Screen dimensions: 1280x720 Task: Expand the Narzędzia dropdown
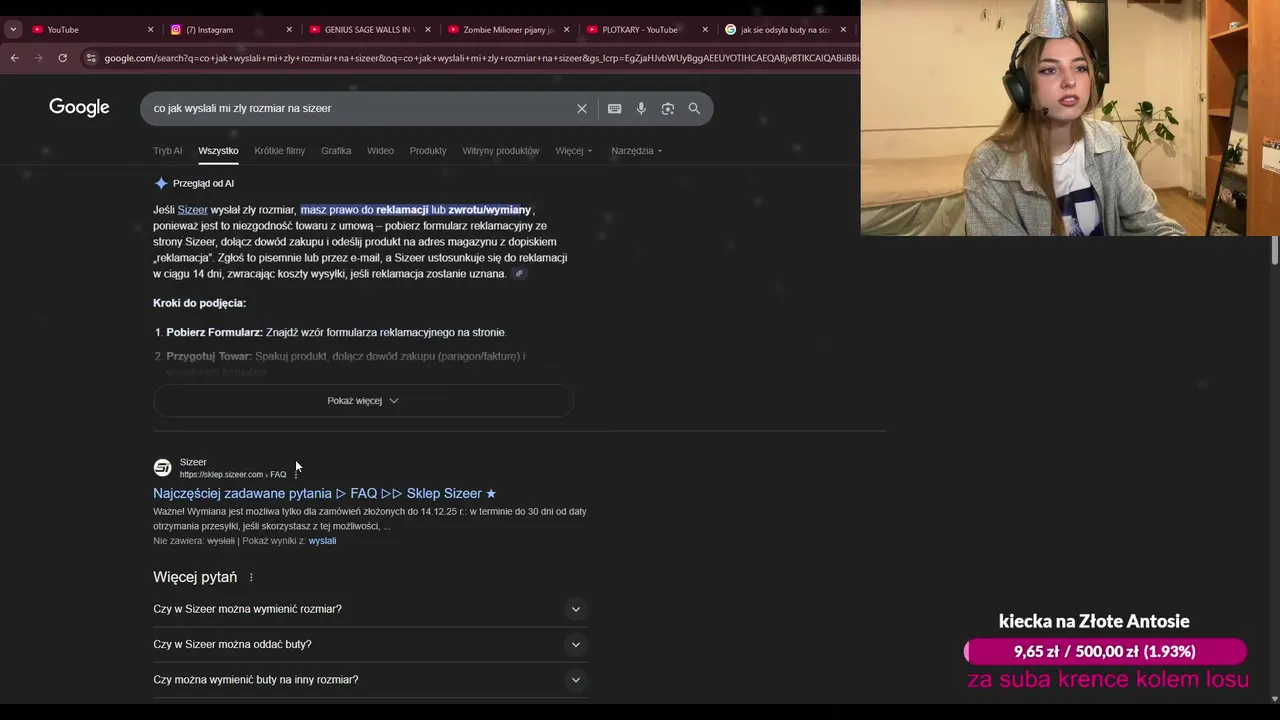(637, 151)
